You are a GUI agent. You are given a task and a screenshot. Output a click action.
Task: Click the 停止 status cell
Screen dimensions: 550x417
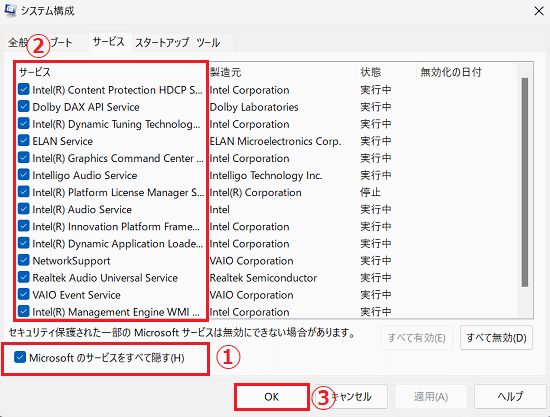pyautogui.click(x=370, y=192)
